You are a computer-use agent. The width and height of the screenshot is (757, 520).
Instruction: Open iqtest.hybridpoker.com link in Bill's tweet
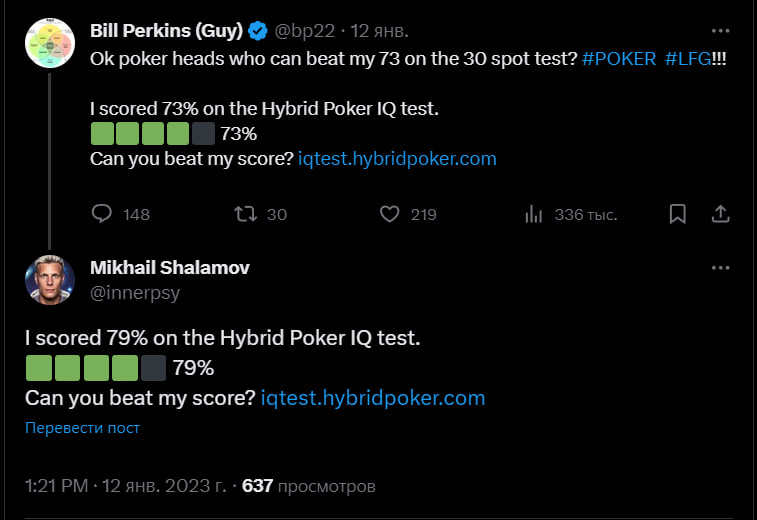(397, 158)
